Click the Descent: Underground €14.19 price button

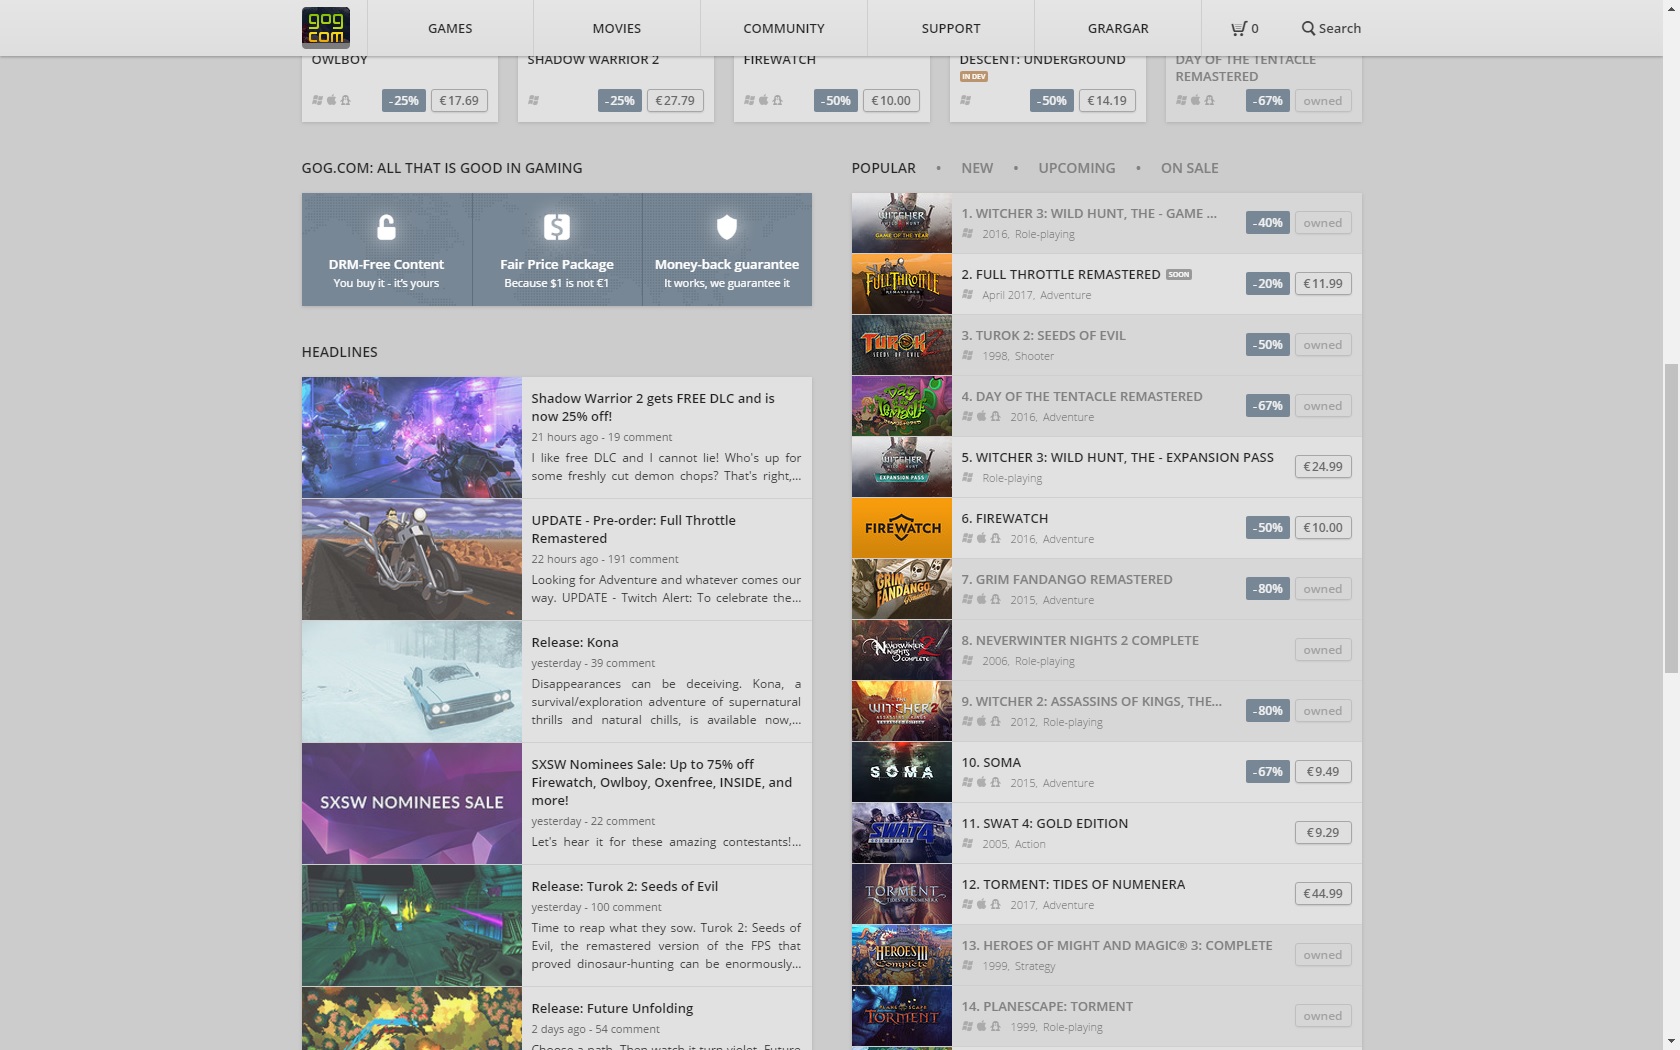tap(1107, 100)
